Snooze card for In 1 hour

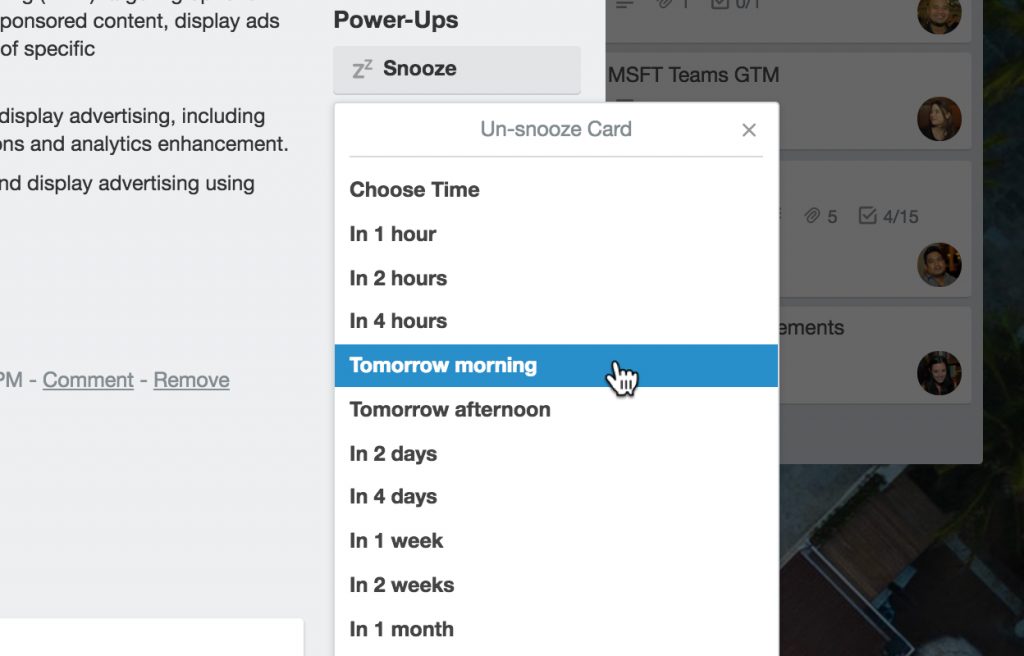coord(393,234)
